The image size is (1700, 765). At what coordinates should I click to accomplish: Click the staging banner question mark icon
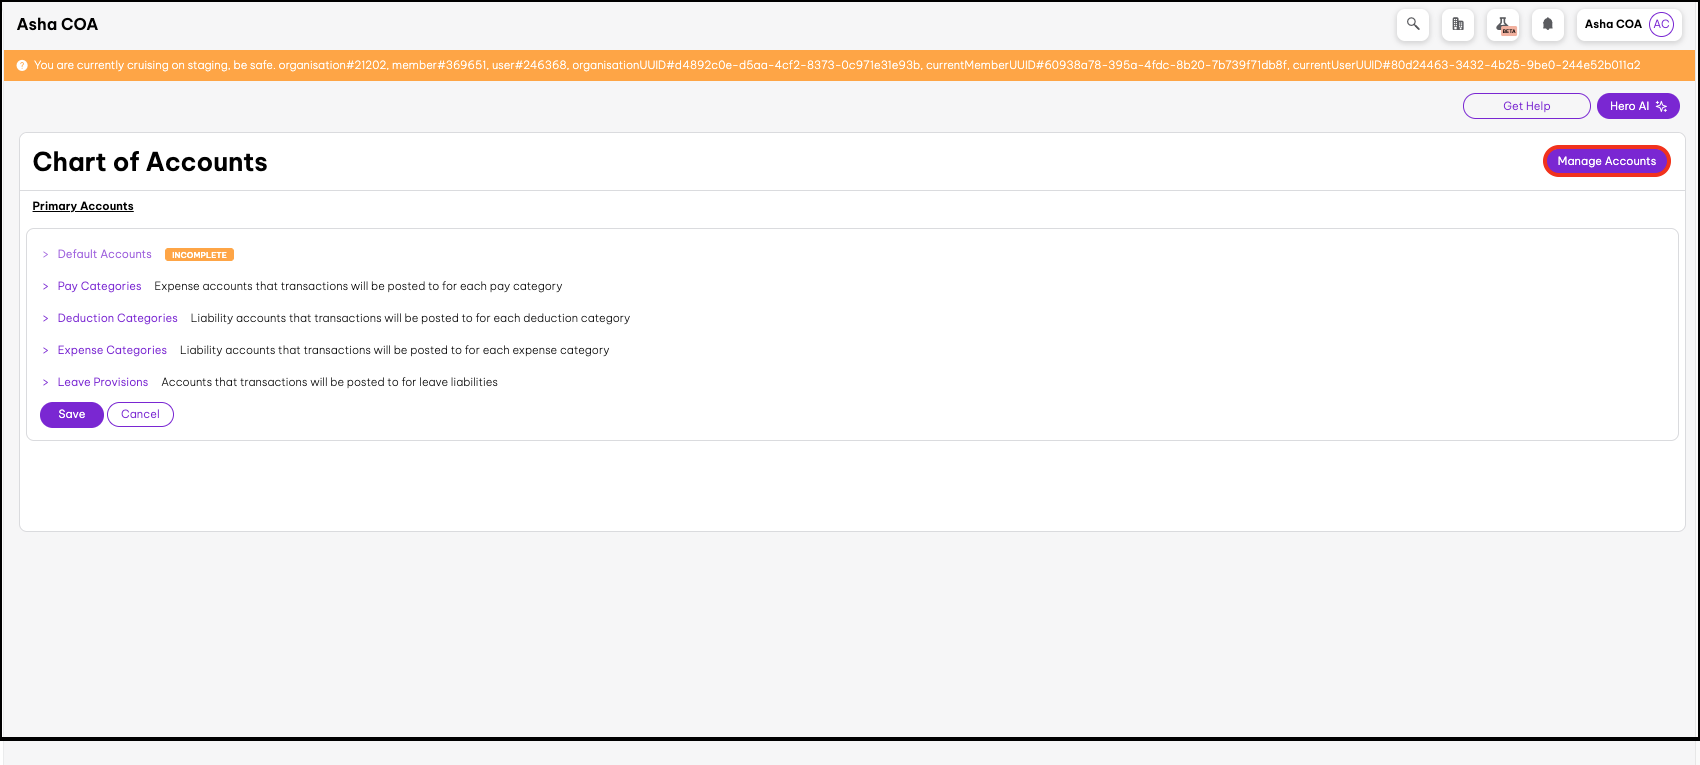coord(22,66)
